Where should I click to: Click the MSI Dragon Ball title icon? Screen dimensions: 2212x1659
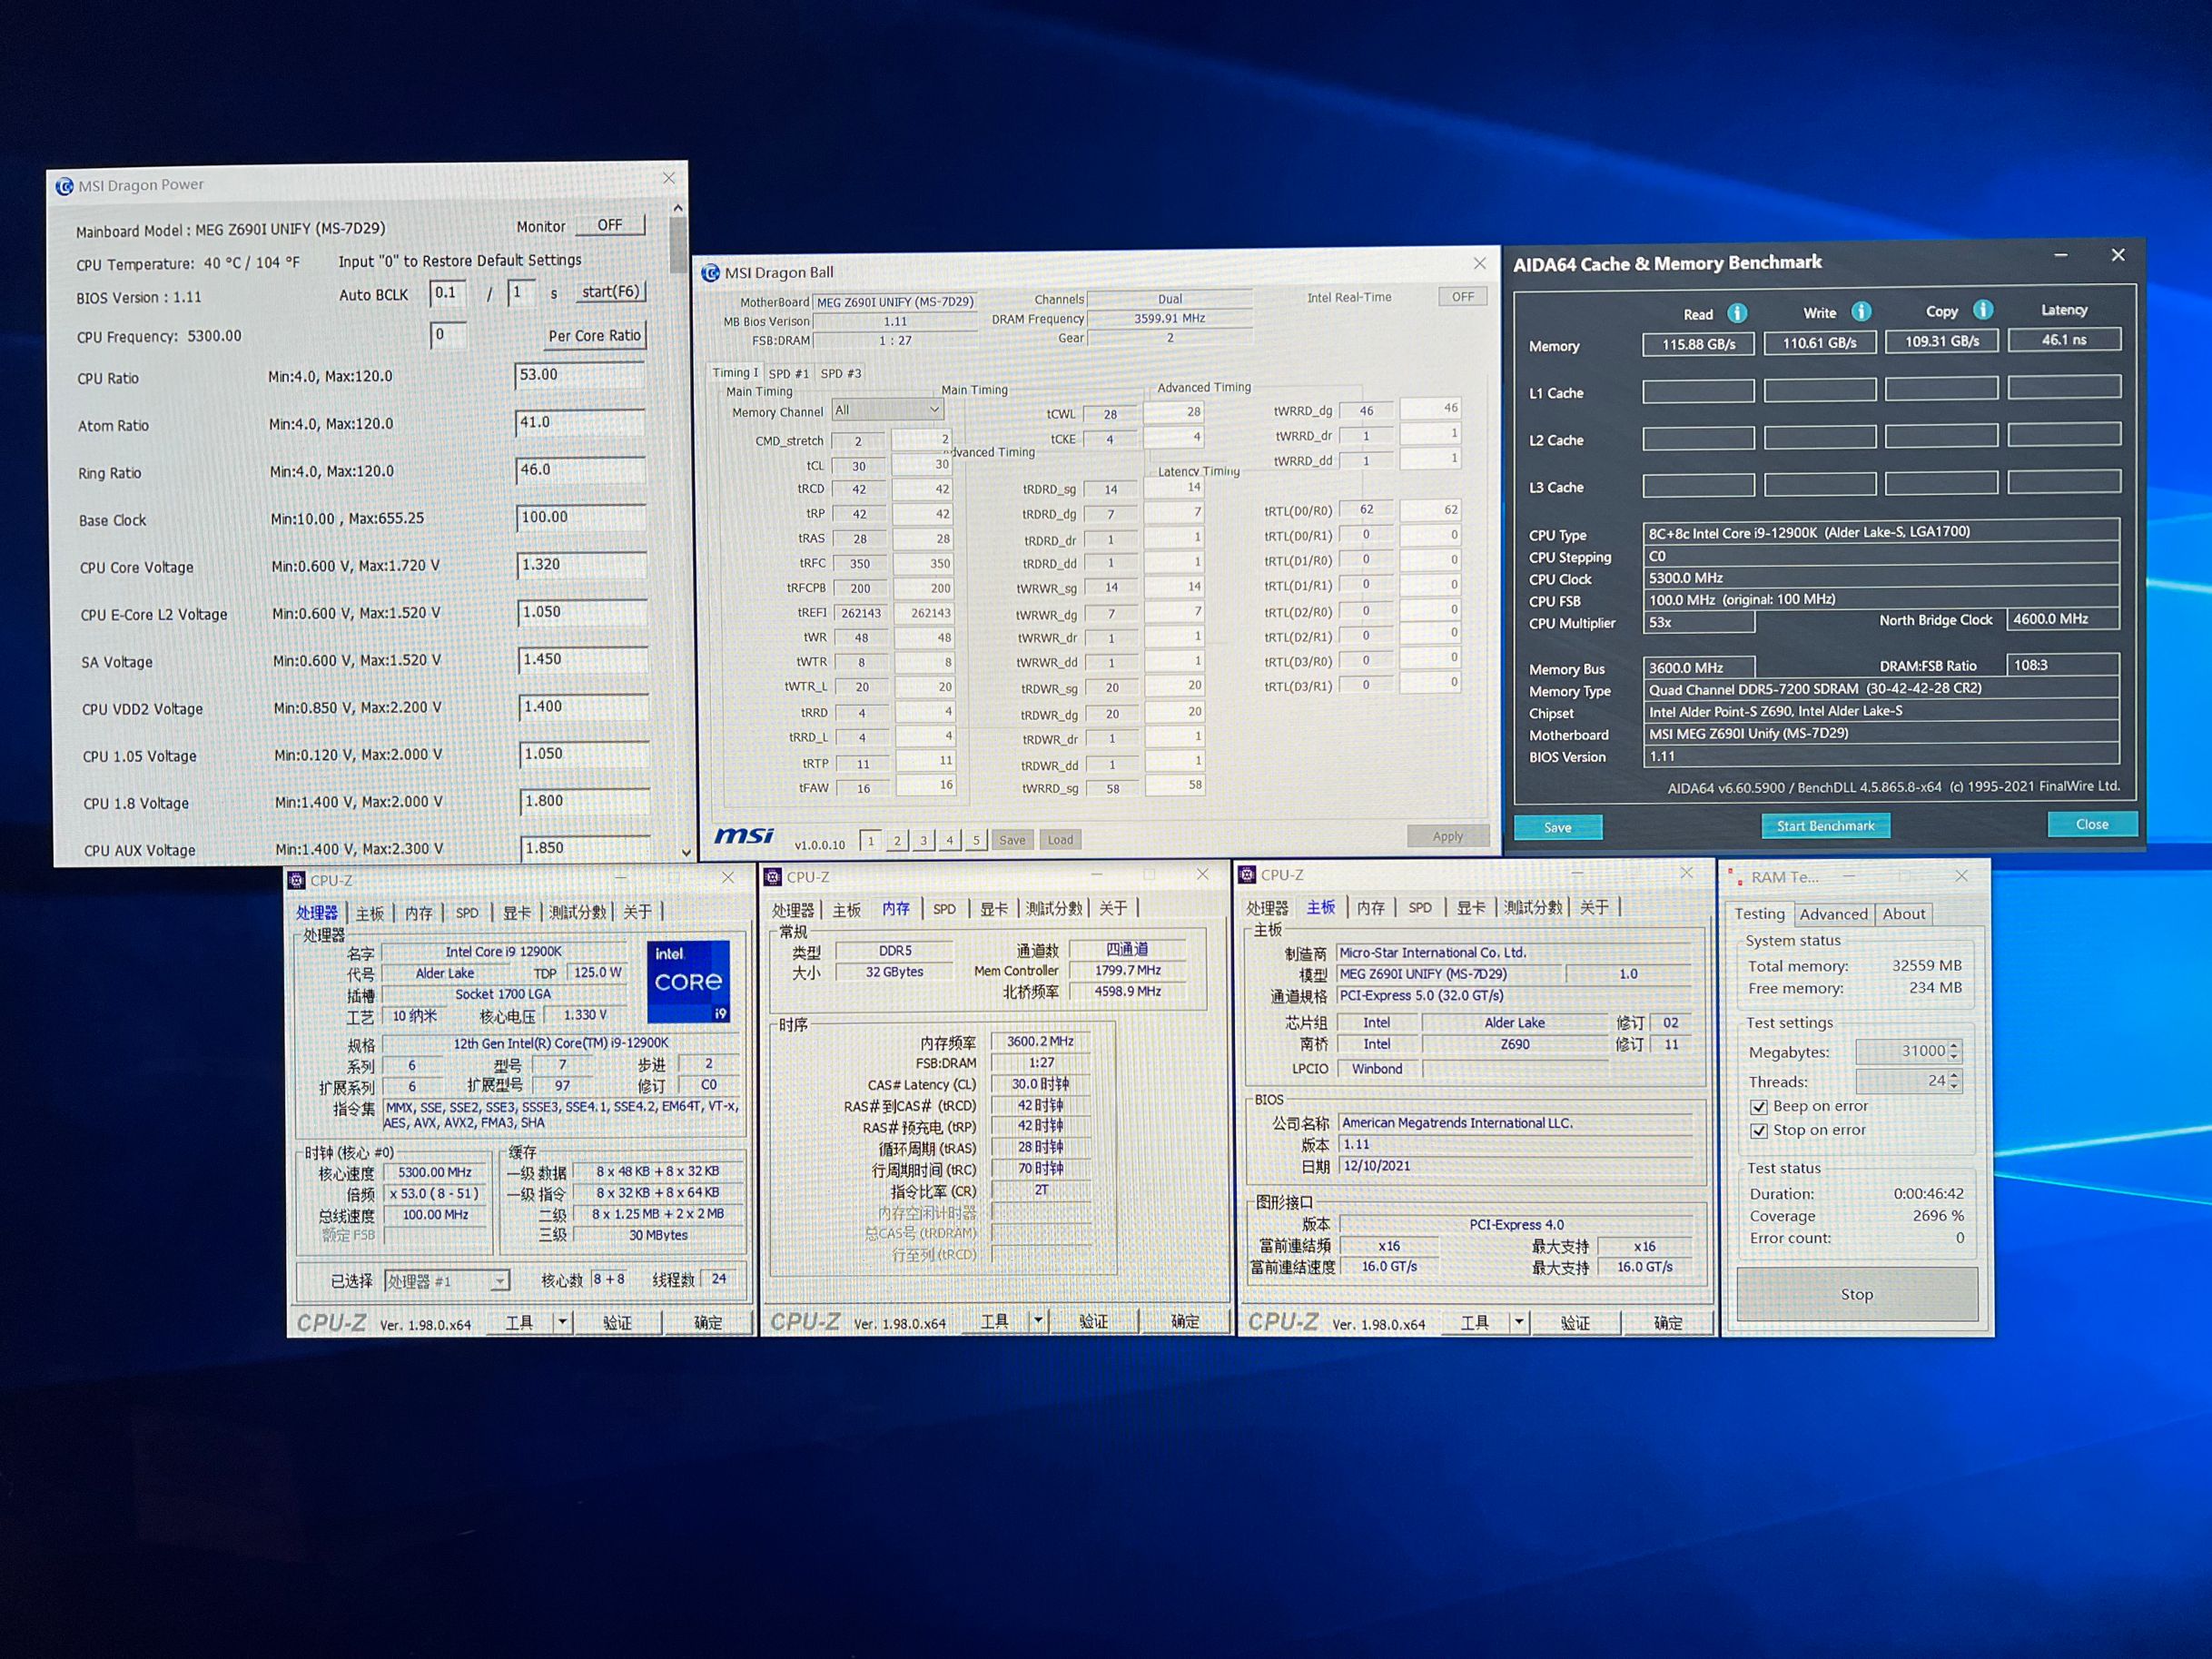711,273
